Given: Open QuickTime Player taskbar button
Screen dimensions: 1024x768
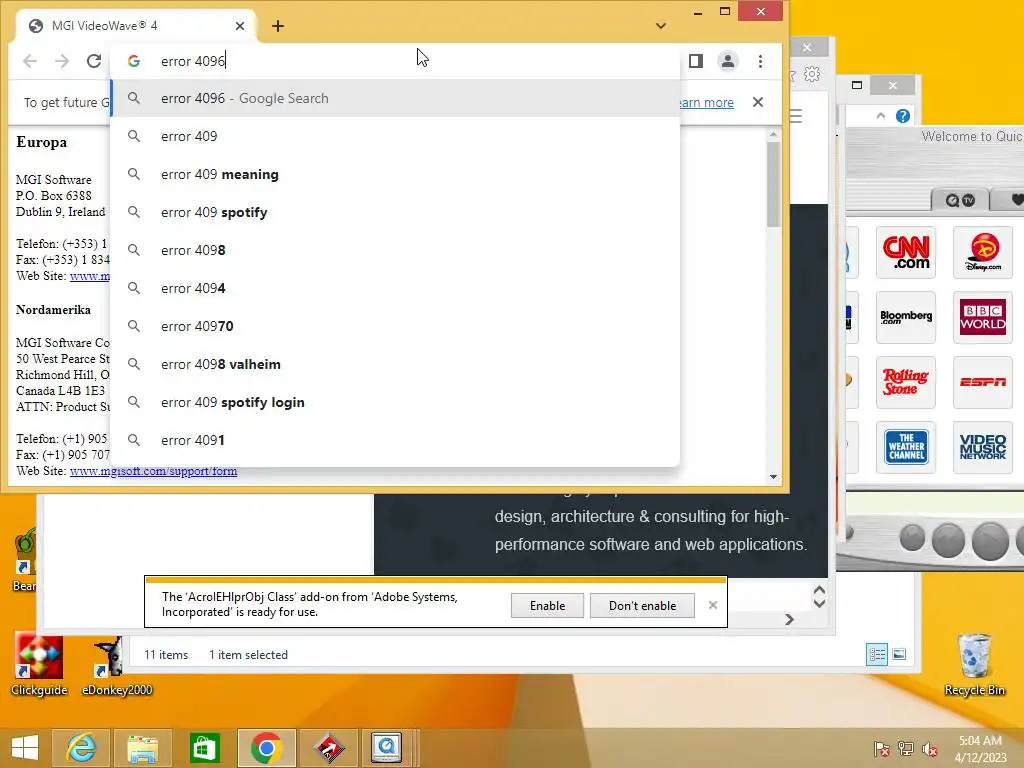Looking at the screenshot, I should point(386,748).
